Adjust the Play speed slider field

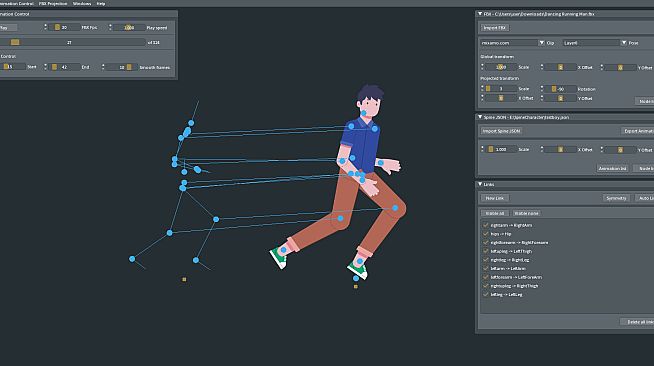pos(129,28)
